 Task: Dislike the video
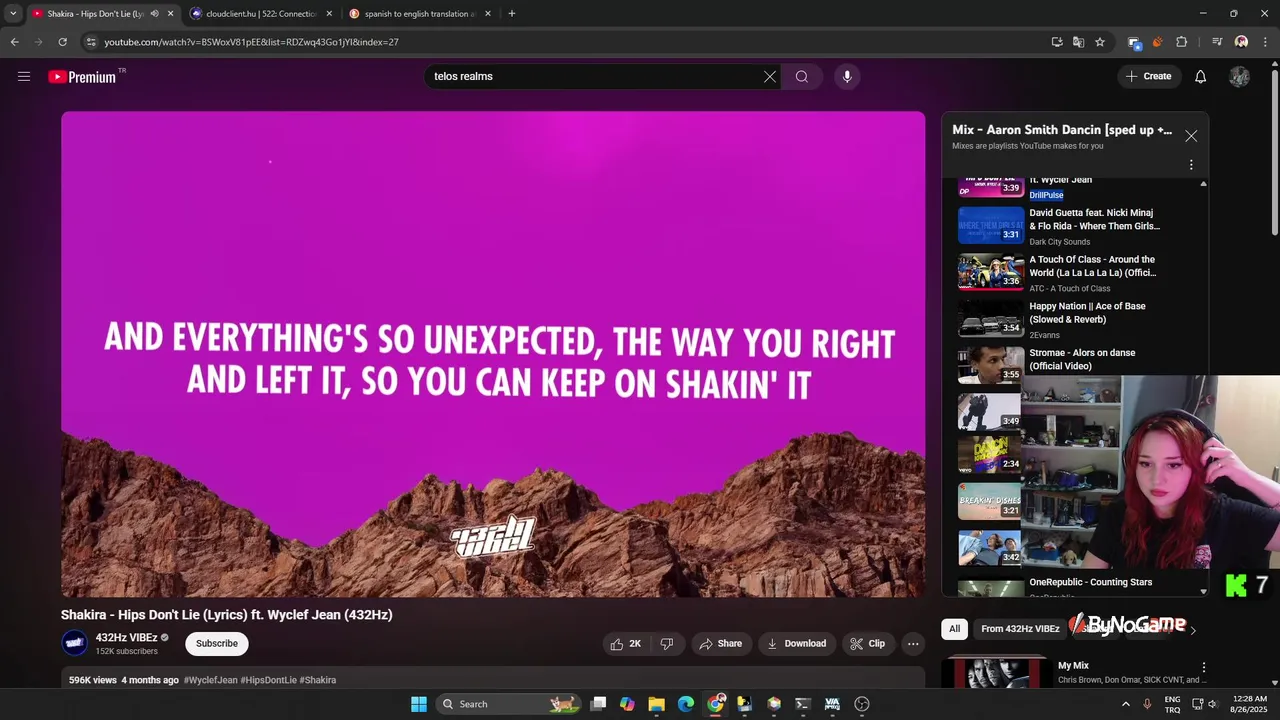coord(667,644)
